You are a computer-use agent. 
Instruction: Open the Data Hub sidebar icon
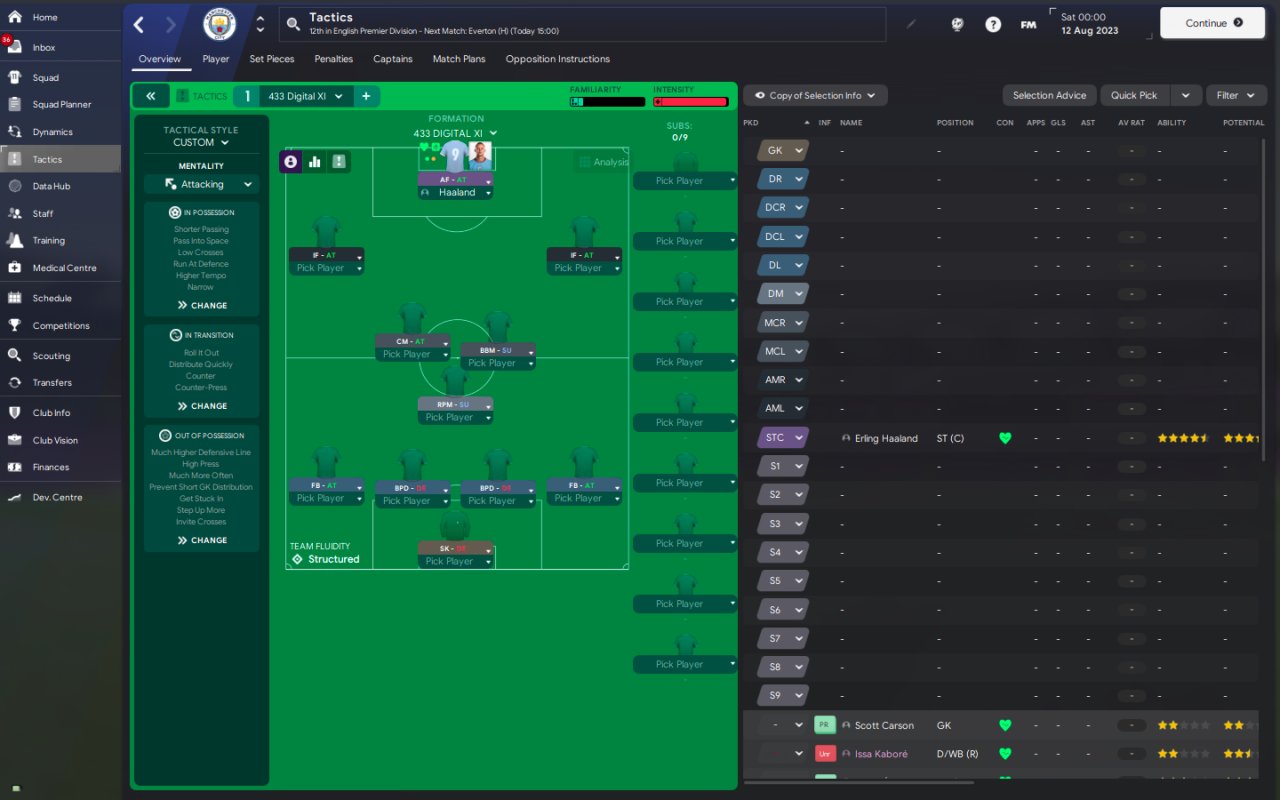pos(15,186)
